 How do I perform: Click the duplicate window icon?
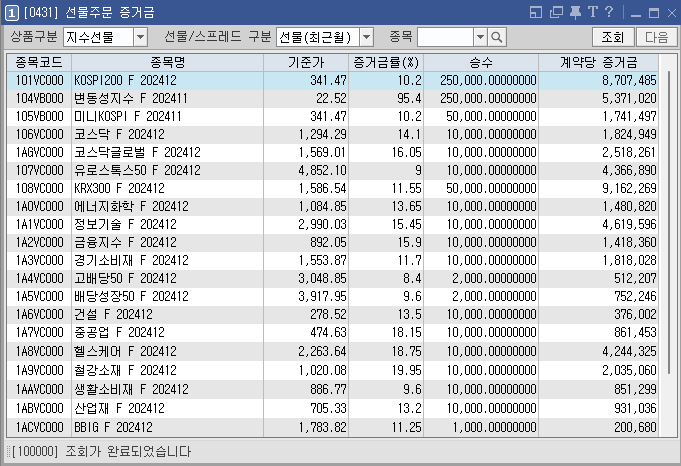(x=556, y=12)
